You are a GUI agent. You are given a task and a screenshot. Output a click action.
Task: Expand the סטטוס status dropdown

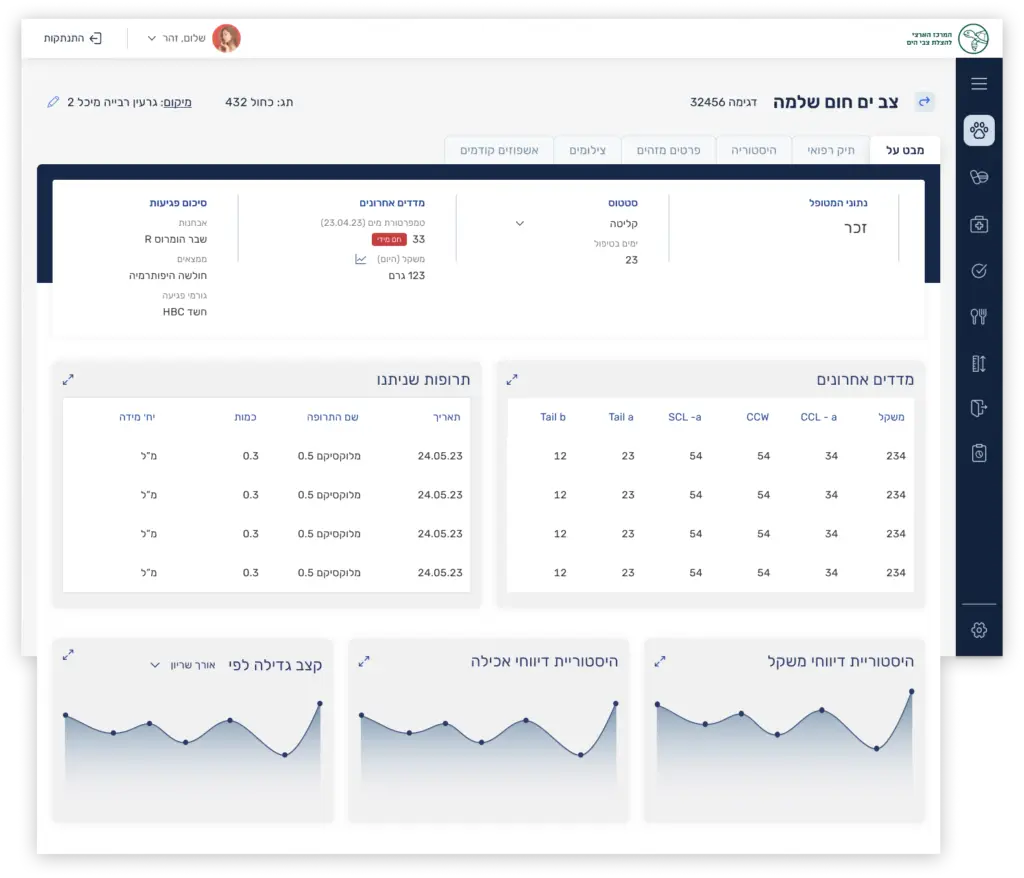(519, 224)
